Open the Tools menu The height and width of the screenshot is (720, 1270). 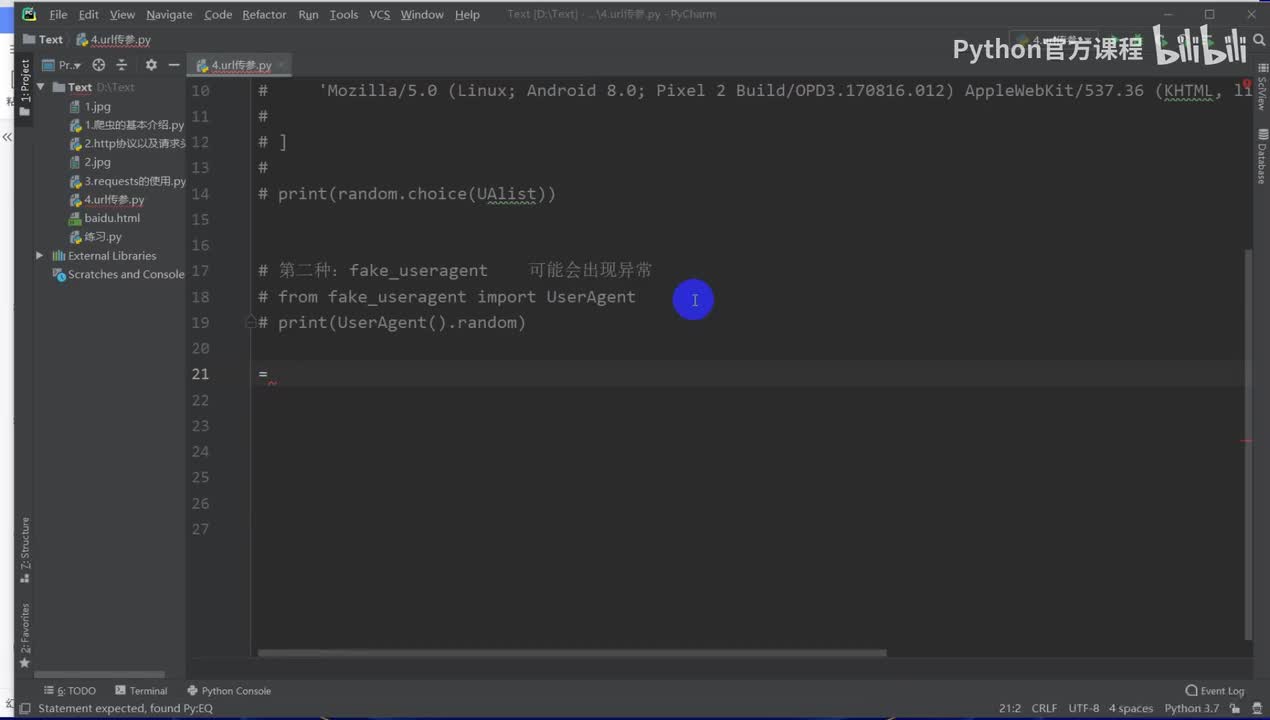(343, 15)
